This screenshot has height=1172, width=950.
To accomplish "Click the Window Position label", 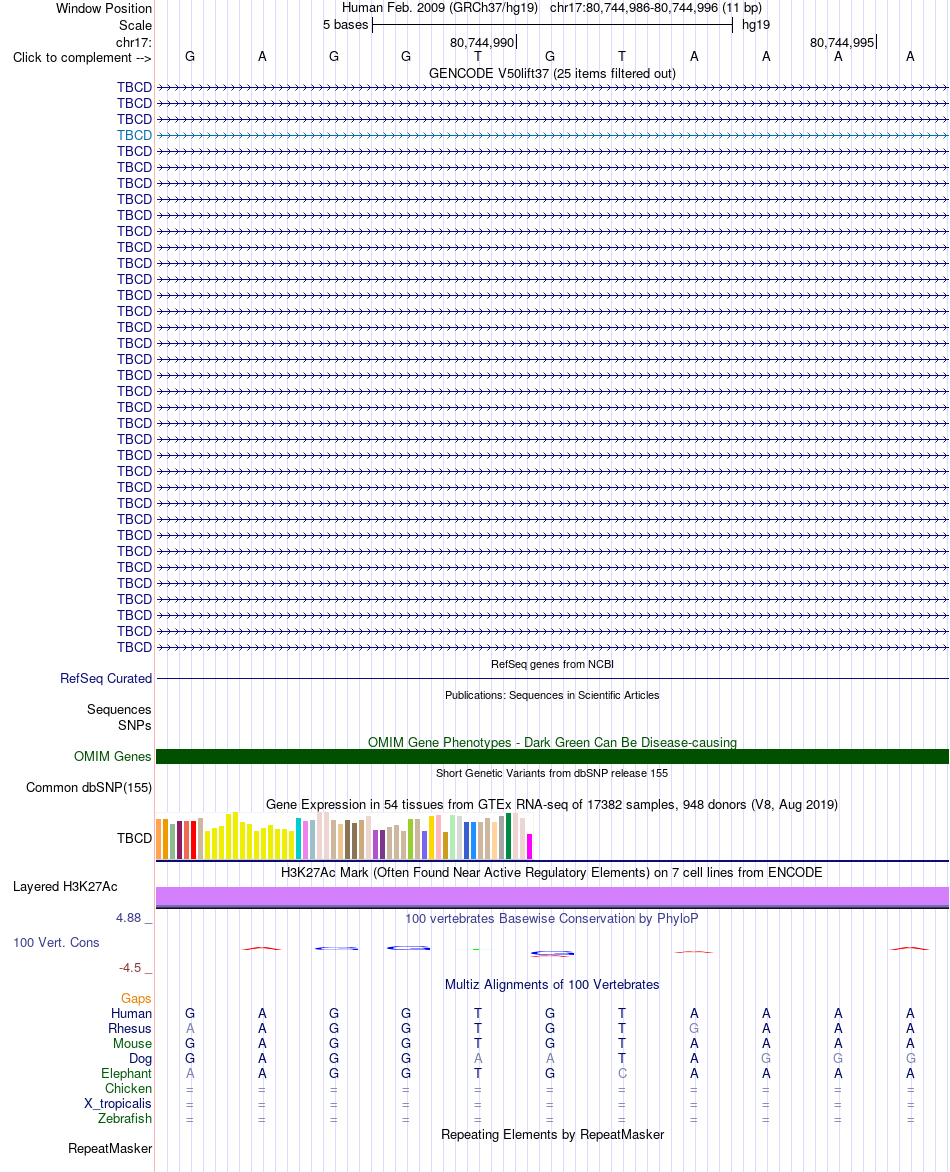I will 104,9.
